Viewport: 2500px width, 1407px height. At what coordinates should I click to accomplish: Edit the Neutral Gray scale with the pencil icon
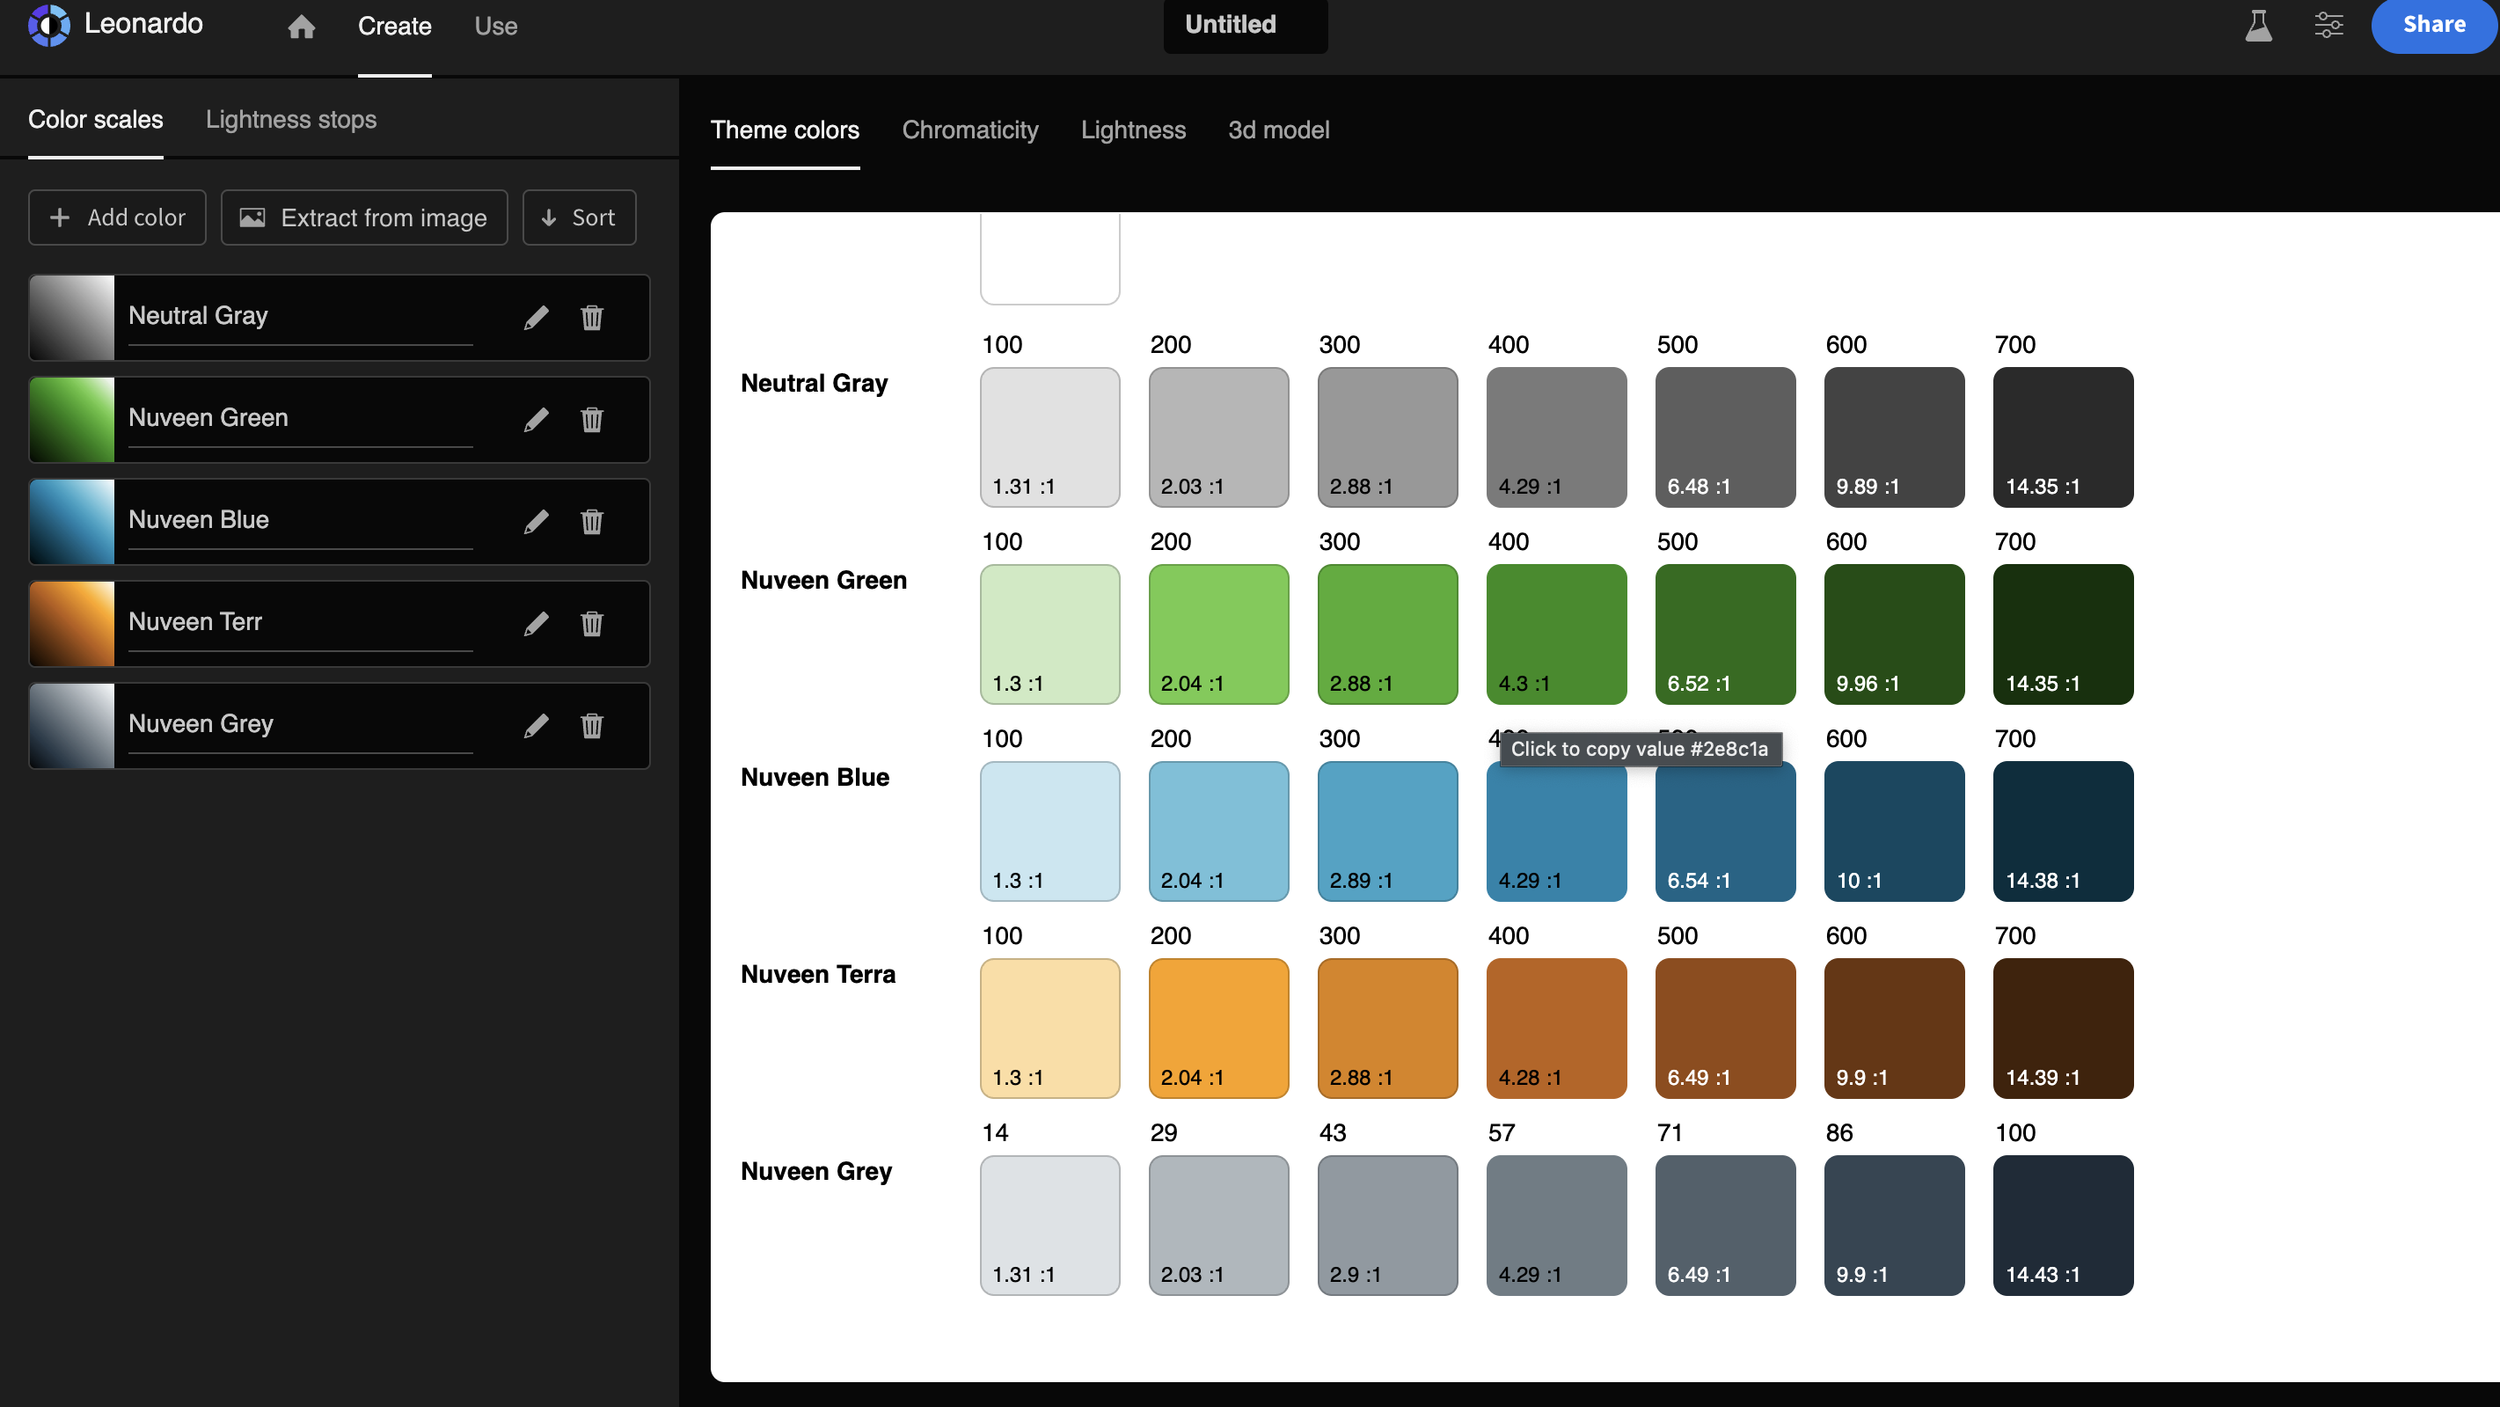click(x=536, y=318)
